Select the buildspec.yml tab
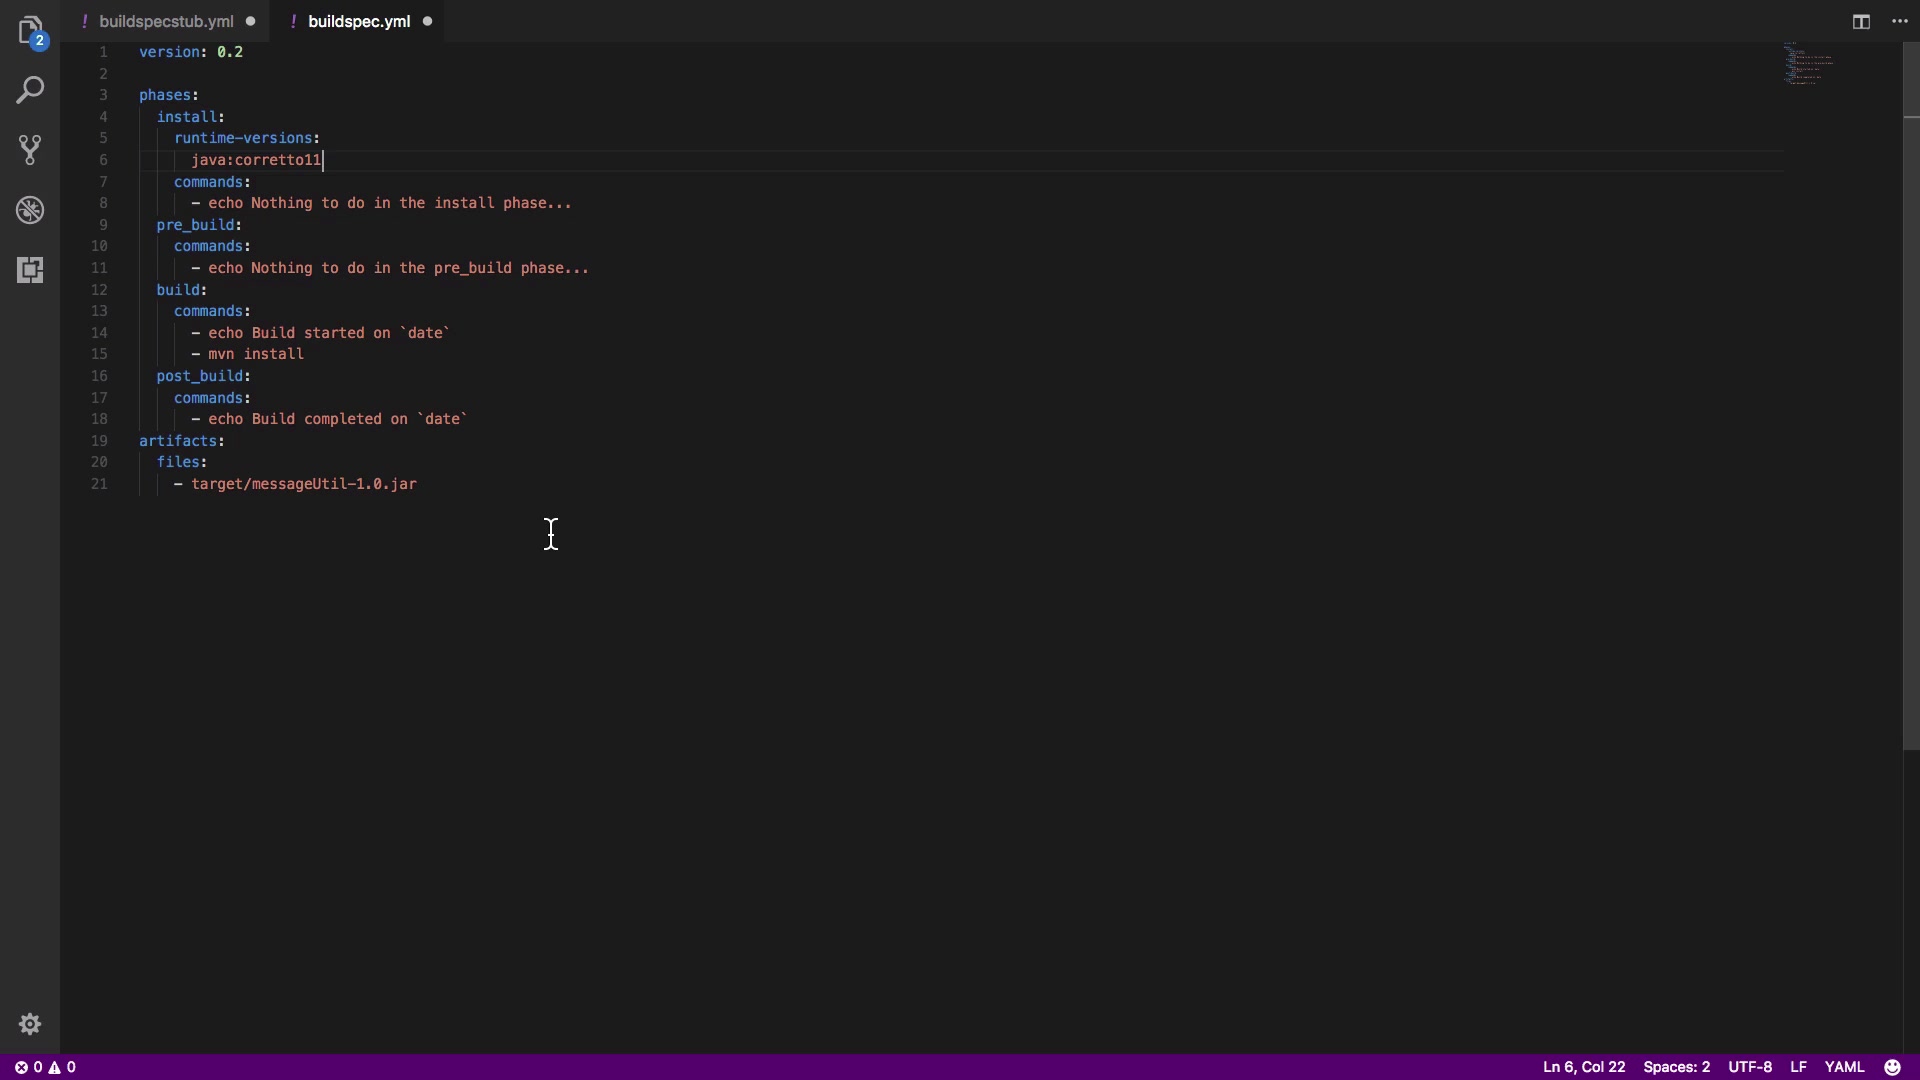 (359, 21)
